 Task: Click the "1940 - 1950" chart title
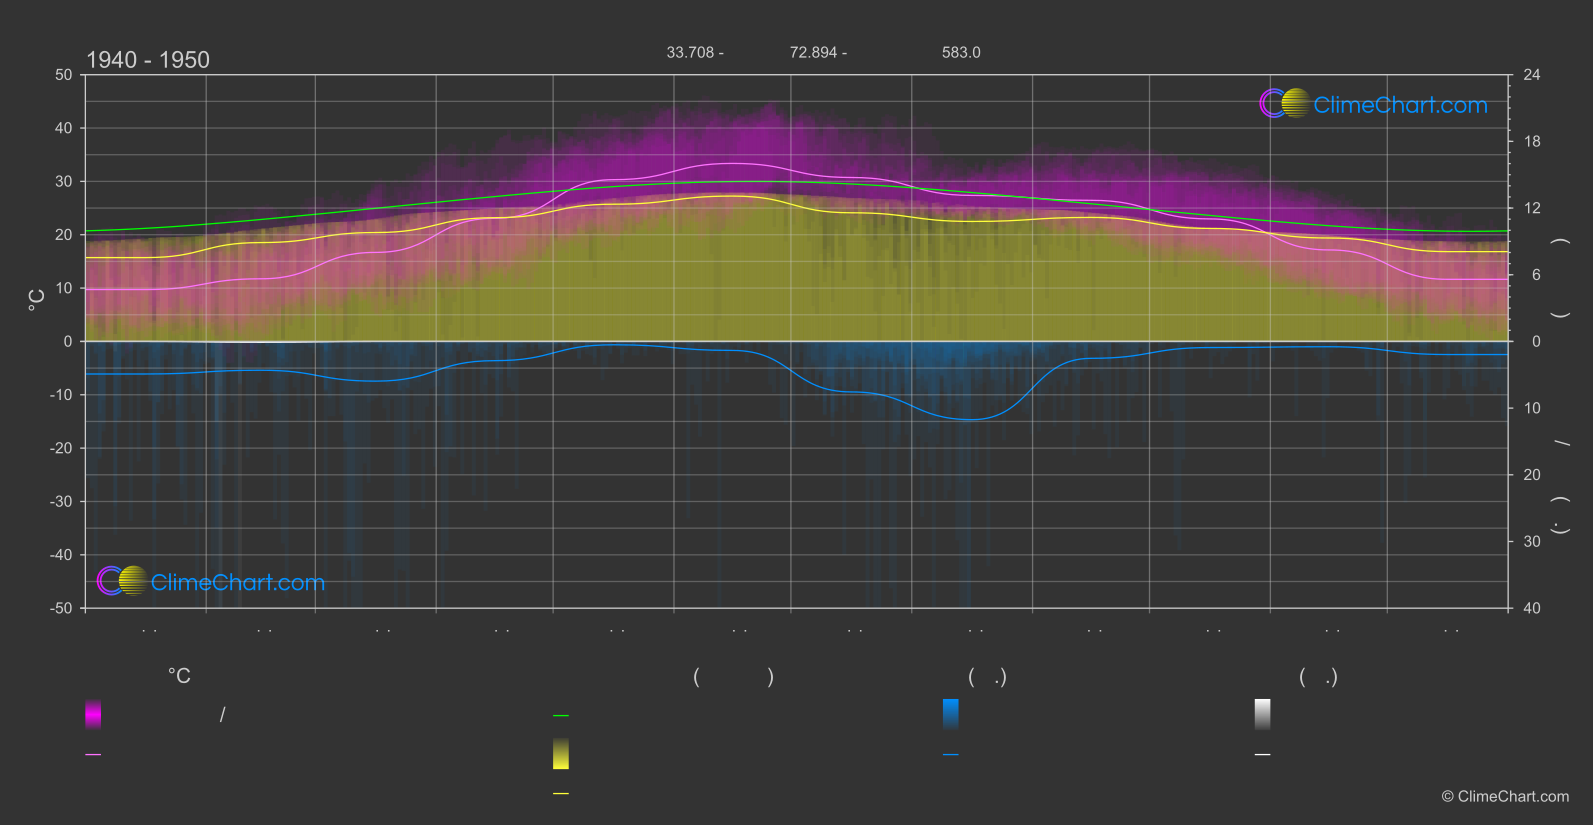point(148,60)
